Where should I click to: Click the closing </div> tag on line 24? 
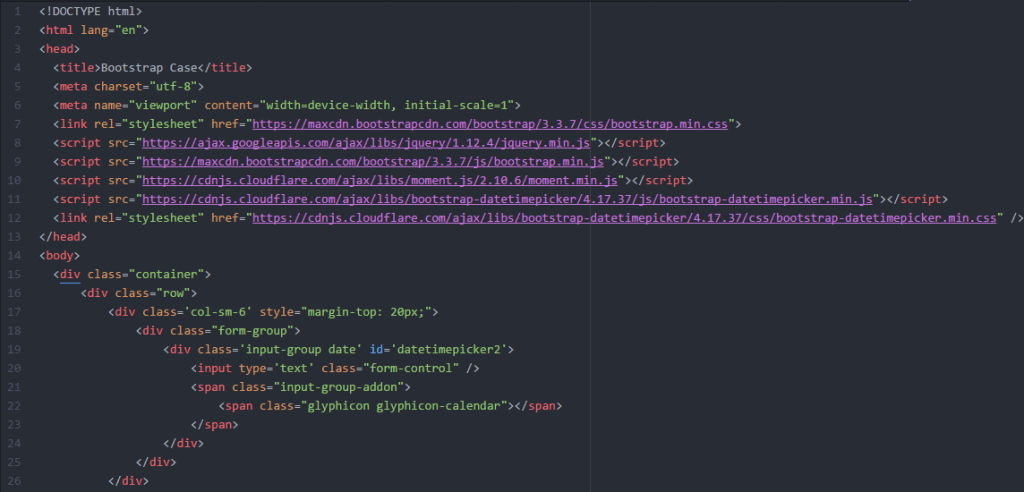(184, 444)
